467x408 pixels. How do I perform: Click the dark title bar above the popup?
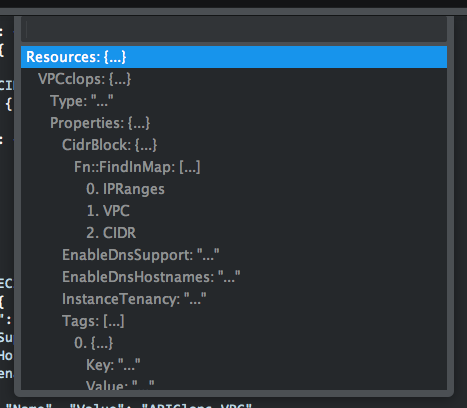[x=233, y=4]
